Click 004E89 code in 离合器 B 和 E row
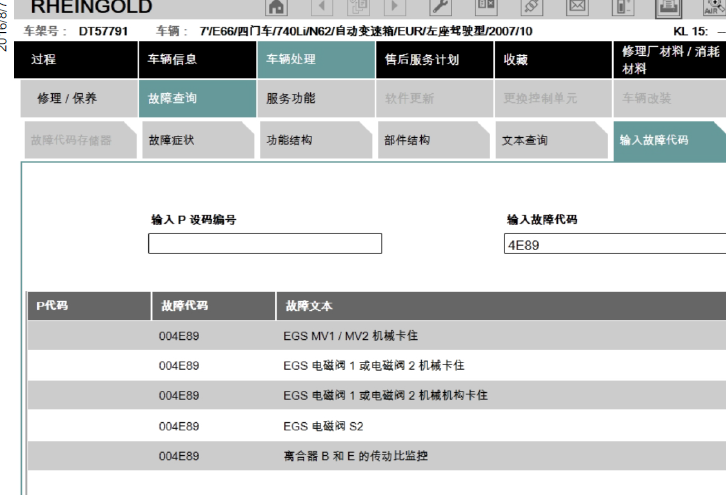Screen dimensions: 726x495 click(x=179, y=456)
